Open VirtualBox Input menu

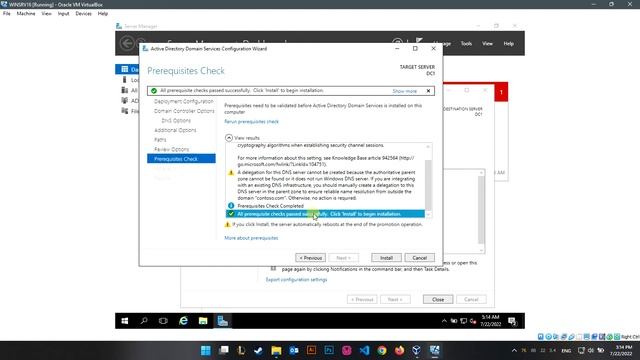(x=63, y=13)
